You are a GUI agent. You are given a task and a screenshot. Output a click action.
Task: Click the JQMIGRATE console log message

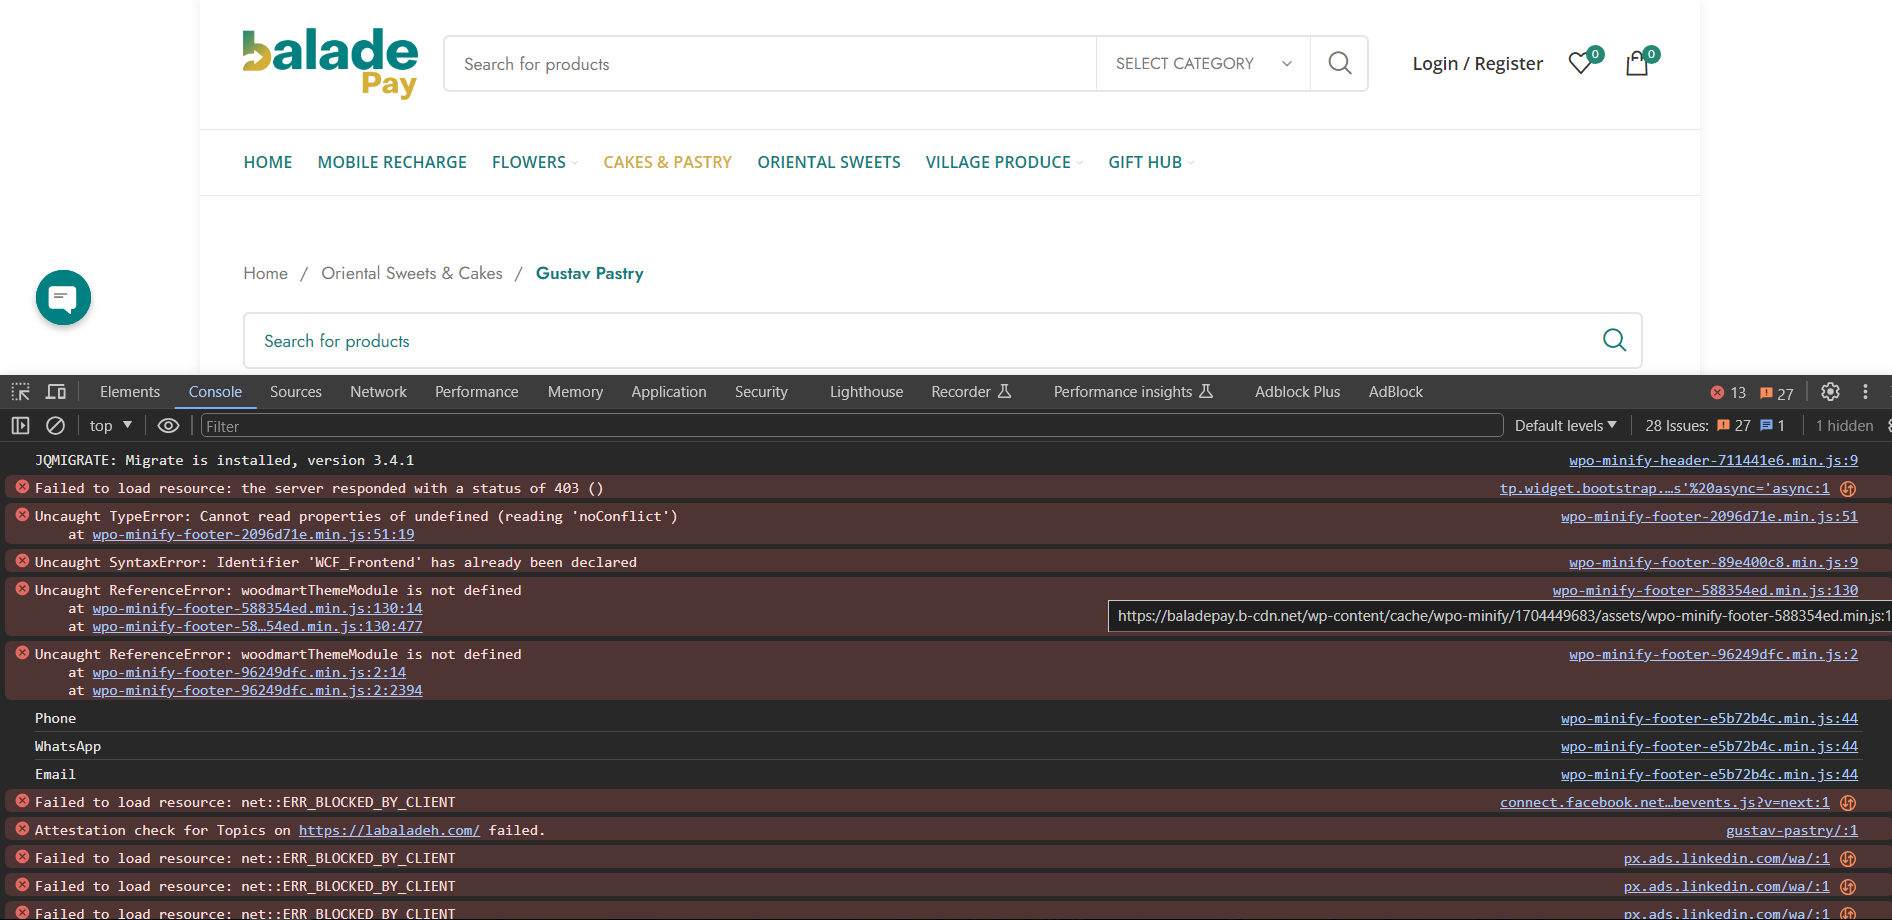pos(224,460)
